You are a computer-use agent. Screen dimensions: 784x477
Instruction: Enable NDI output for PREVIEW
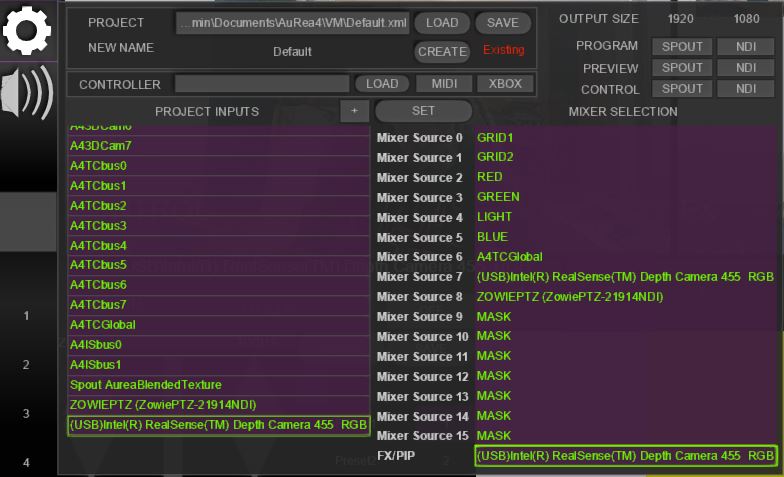[x=746, y=68]
